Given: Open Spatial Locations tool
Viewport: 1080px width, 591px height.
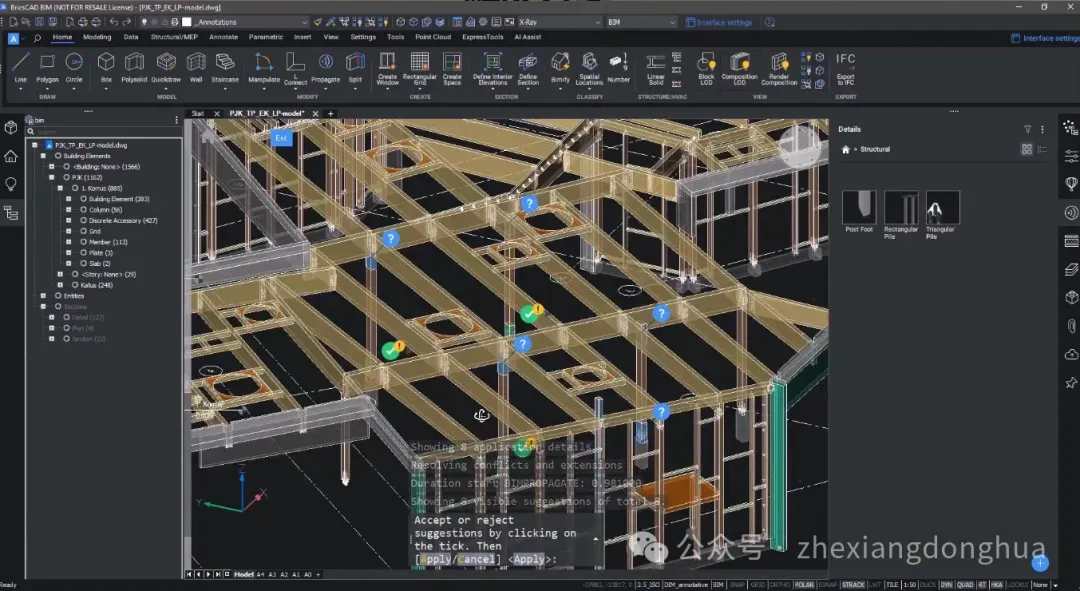Looking at the screenshot, I should point(589,69).
